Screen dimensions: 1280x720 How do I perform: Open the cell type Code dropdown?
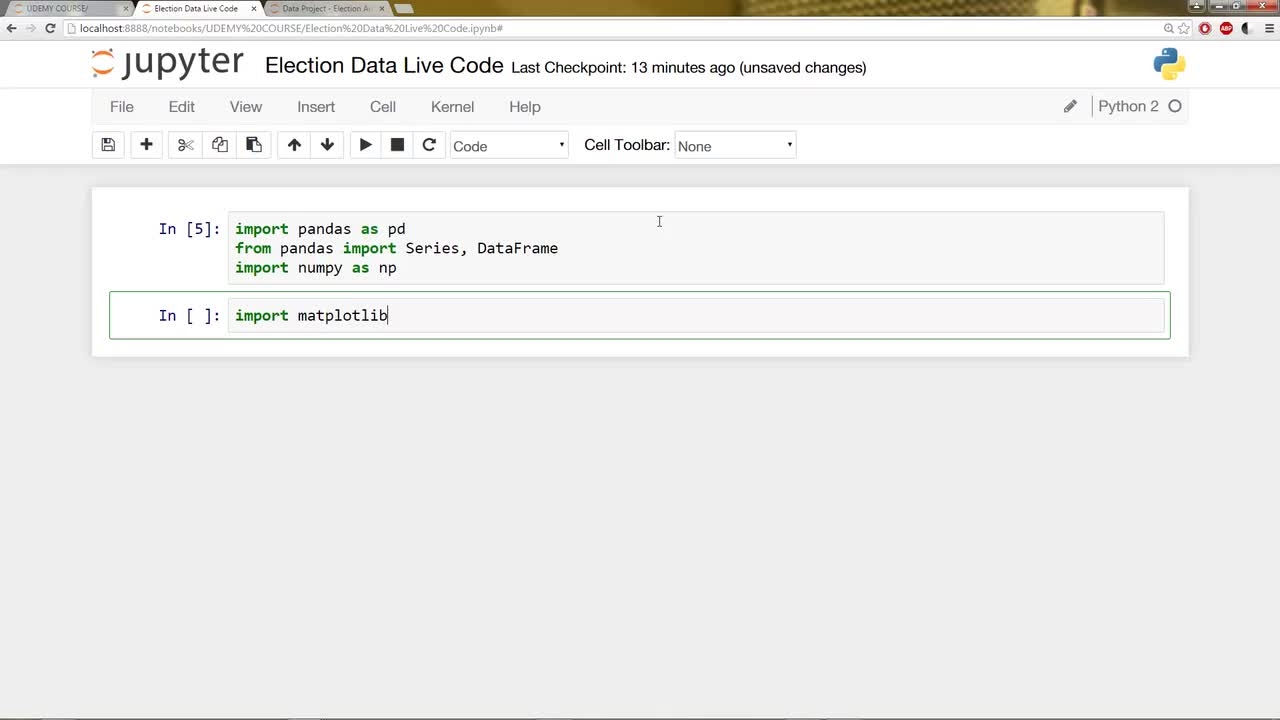(x=509, y=146)
